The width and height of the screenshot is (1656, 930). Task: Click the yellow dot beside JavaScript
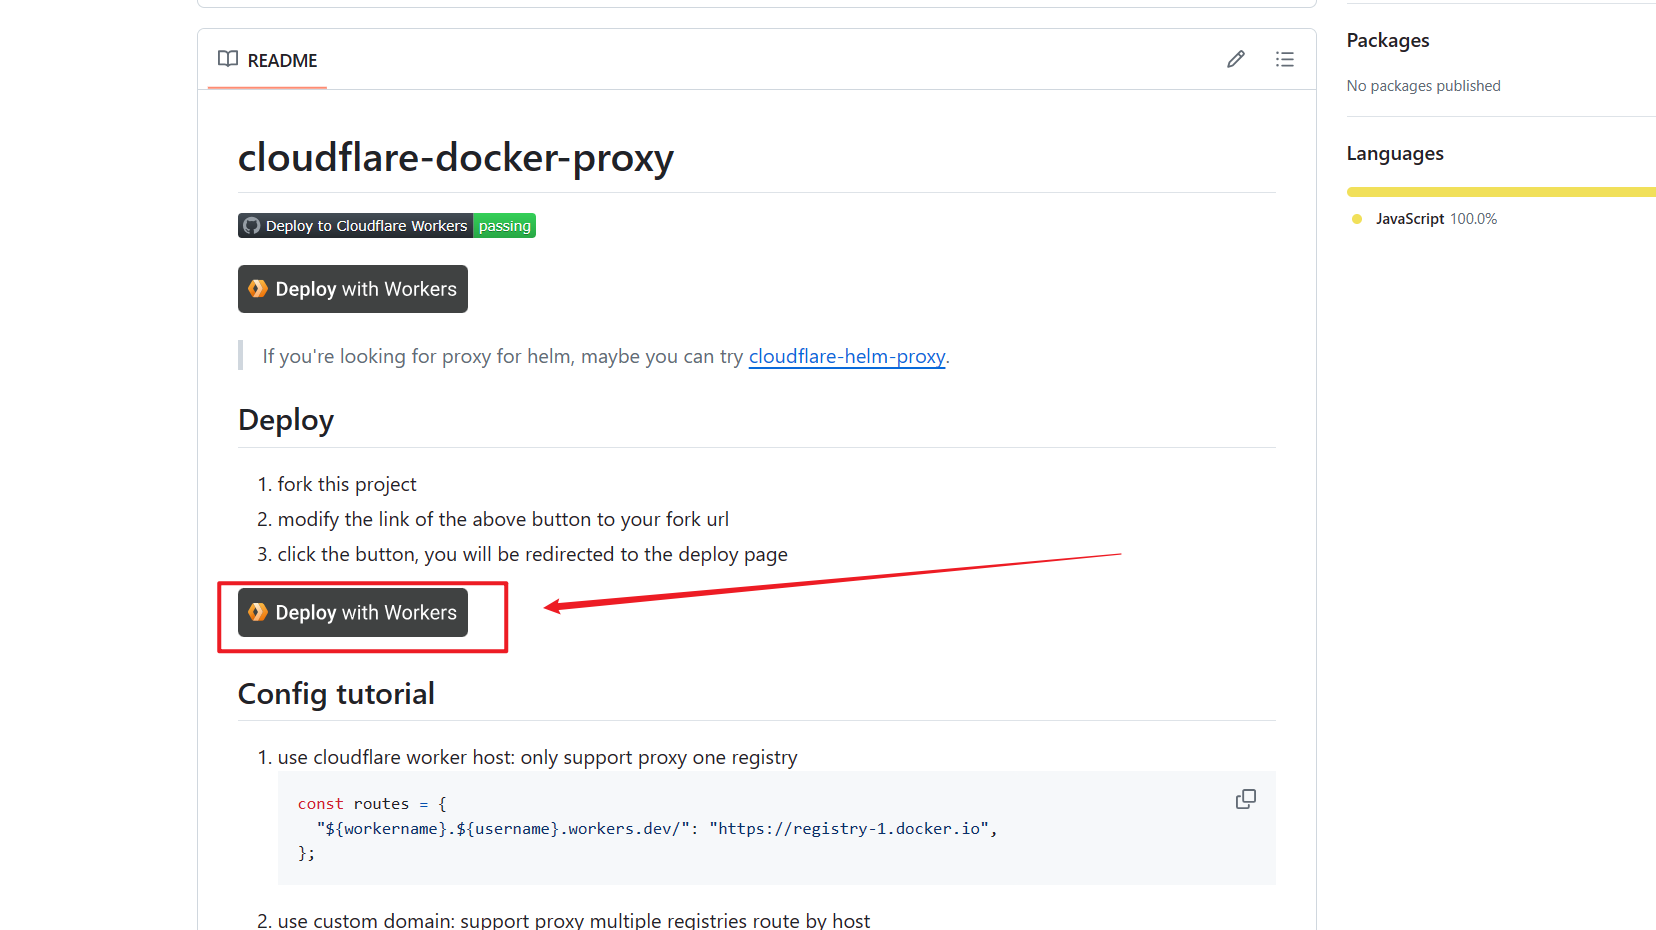pos(1357,219)
